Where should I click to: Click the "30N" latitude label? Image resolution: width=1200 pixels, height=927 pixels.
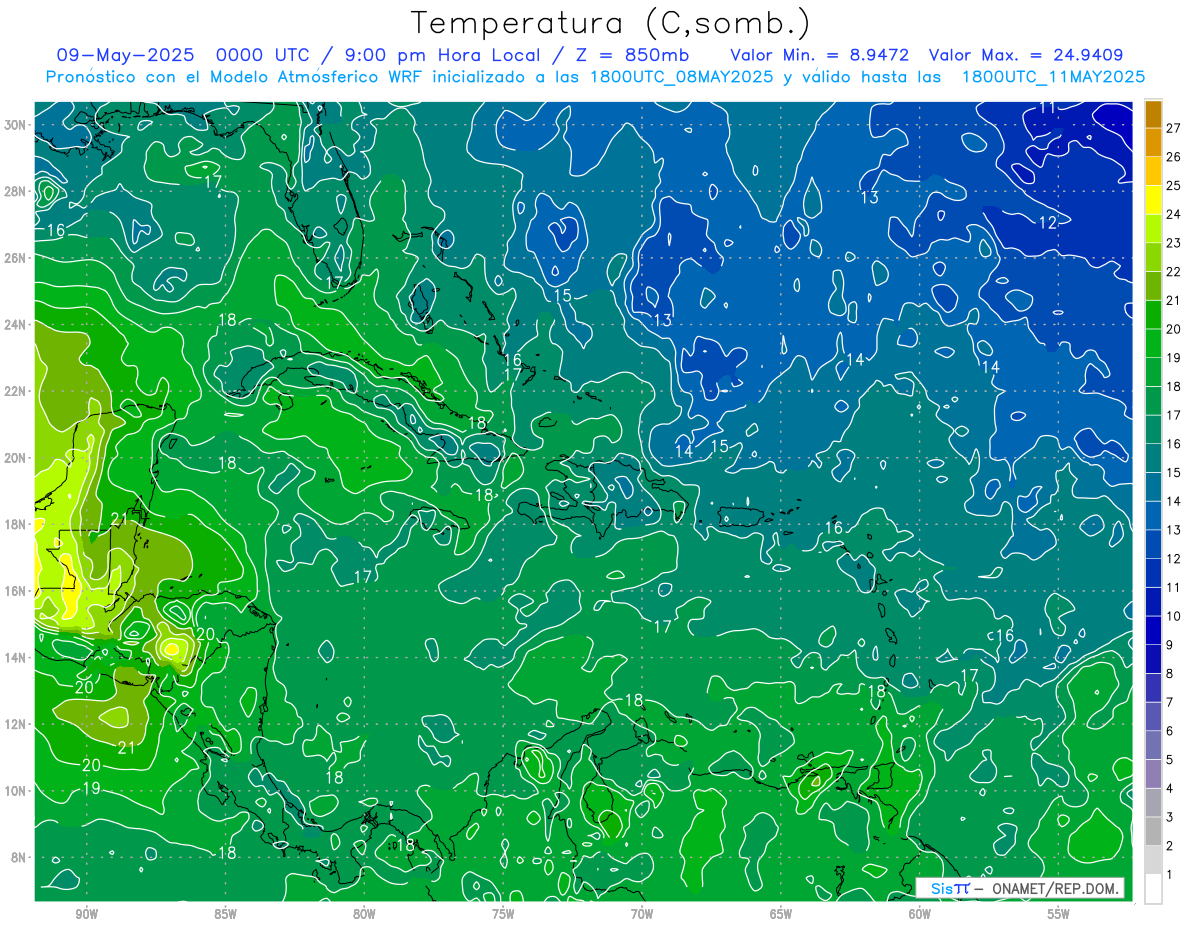pos(17,125)
